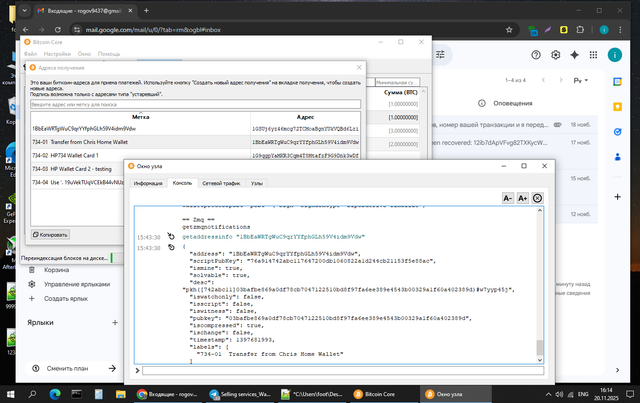
Task: Open Google apps grid icon
Action: 593,55
